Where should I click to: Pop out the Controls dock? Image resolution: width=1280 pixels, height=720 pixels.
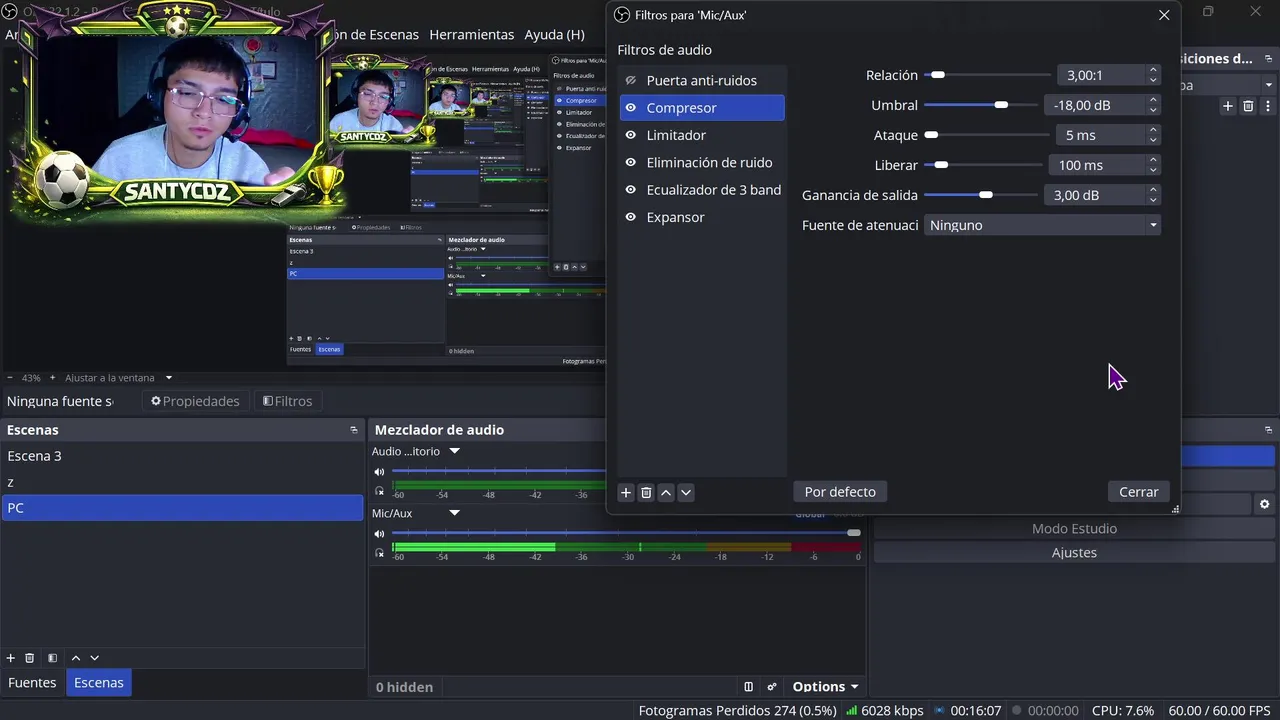pyautogui.click(x=1268, y=430)
